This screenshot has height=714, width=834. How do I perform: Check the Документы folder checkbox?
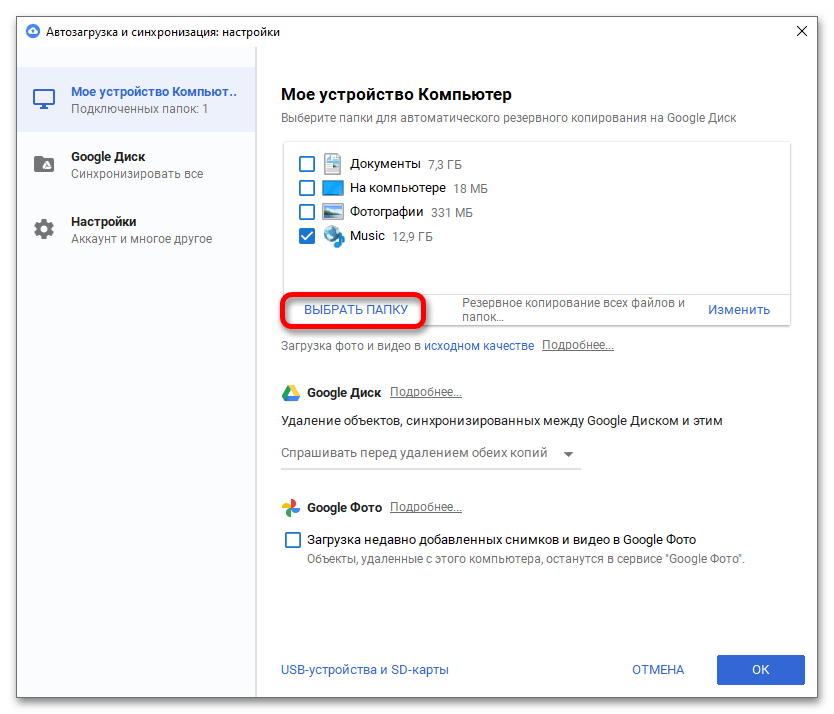[307, 164]
